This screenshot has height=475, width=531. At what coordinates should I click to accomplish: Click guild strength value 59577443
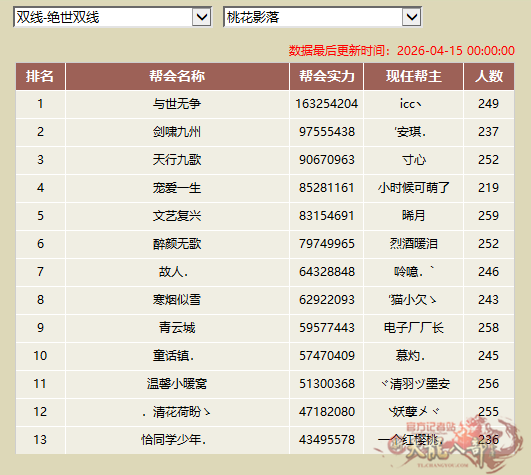click(x=326, y=328)
